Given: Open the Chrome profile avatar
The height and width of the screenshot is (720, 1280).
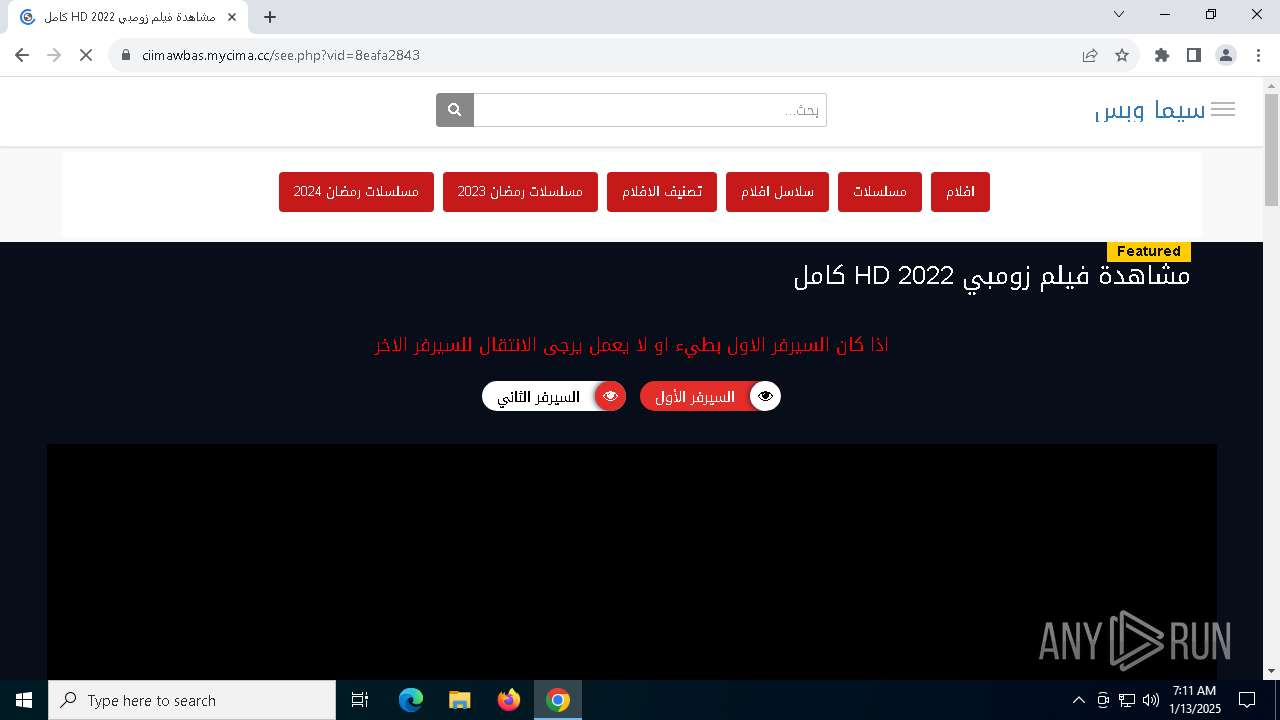Looking at the screenshot, I should 1226,55.
